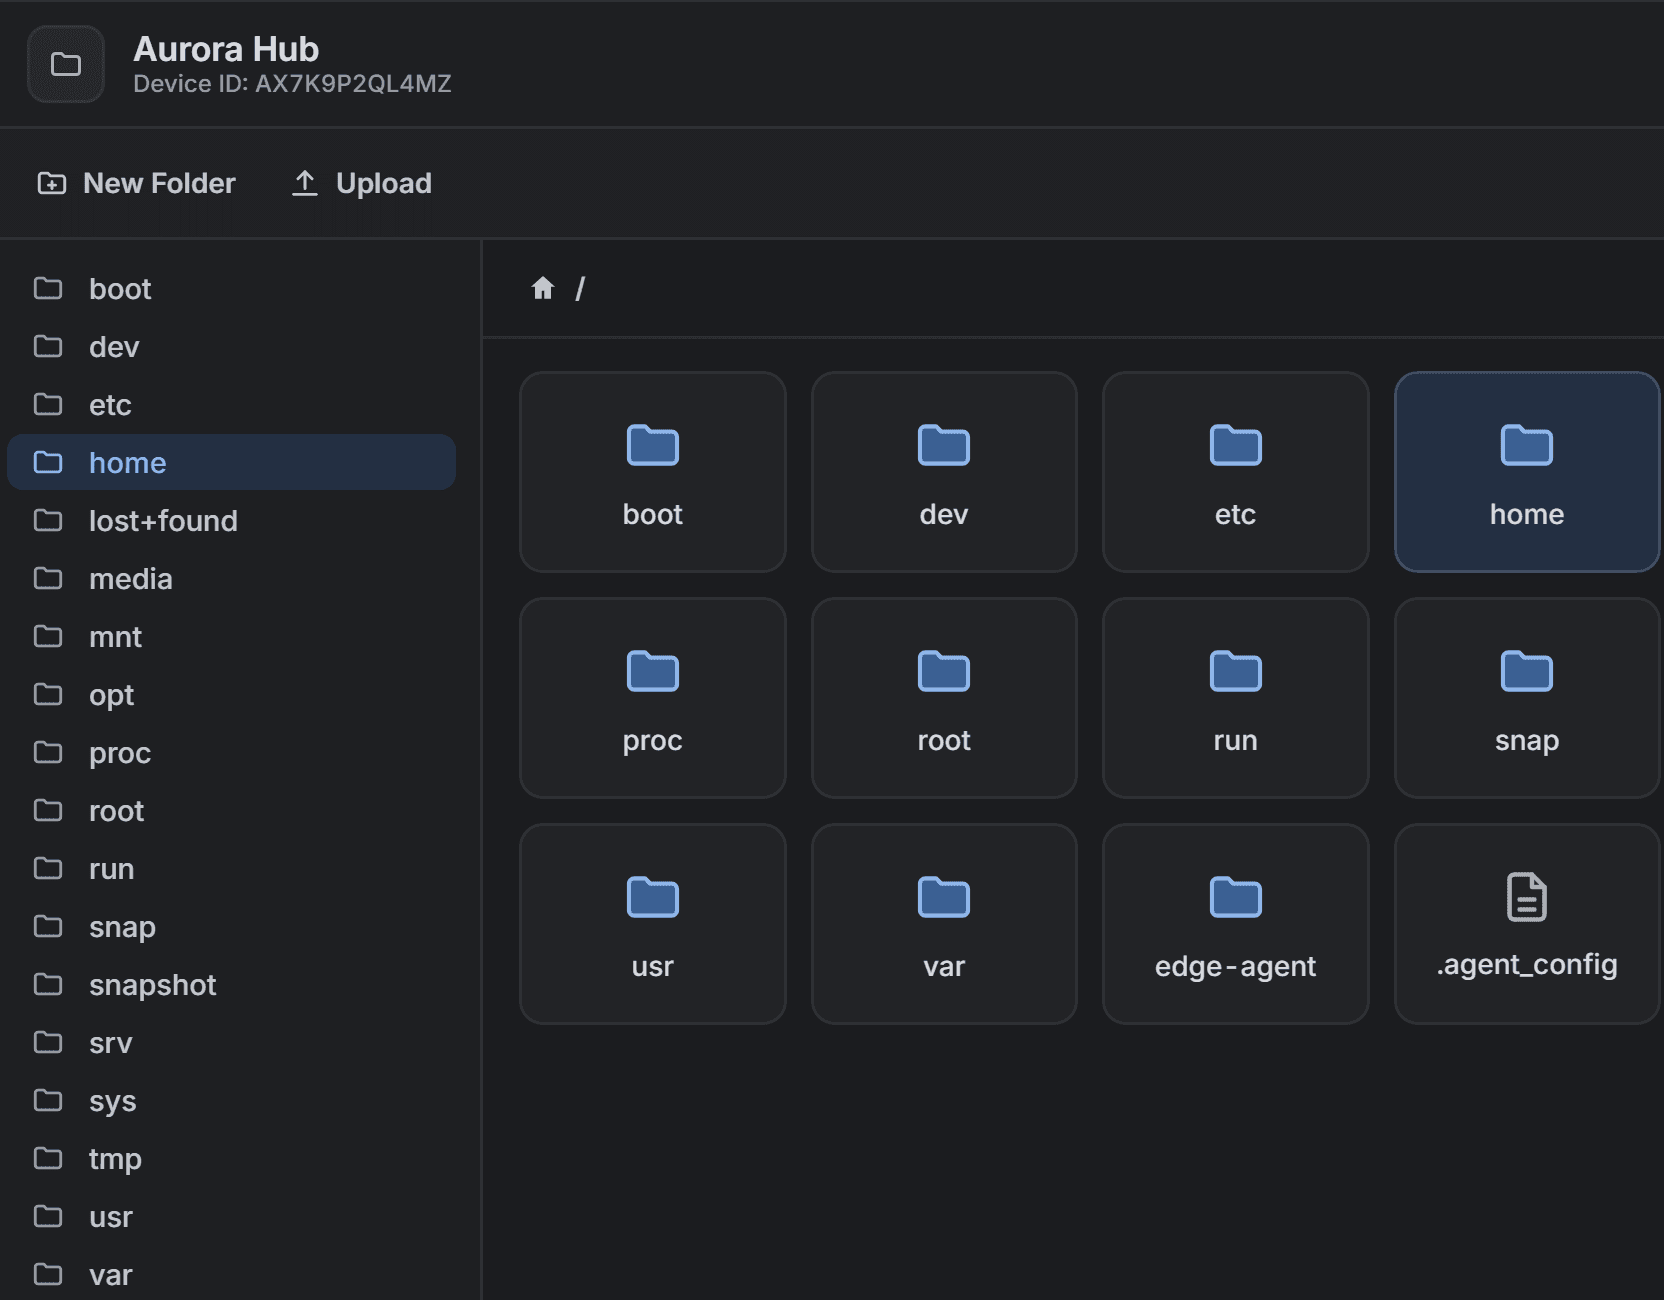
Task: Select snap in the sidebar tree
Action: (232, 927)
